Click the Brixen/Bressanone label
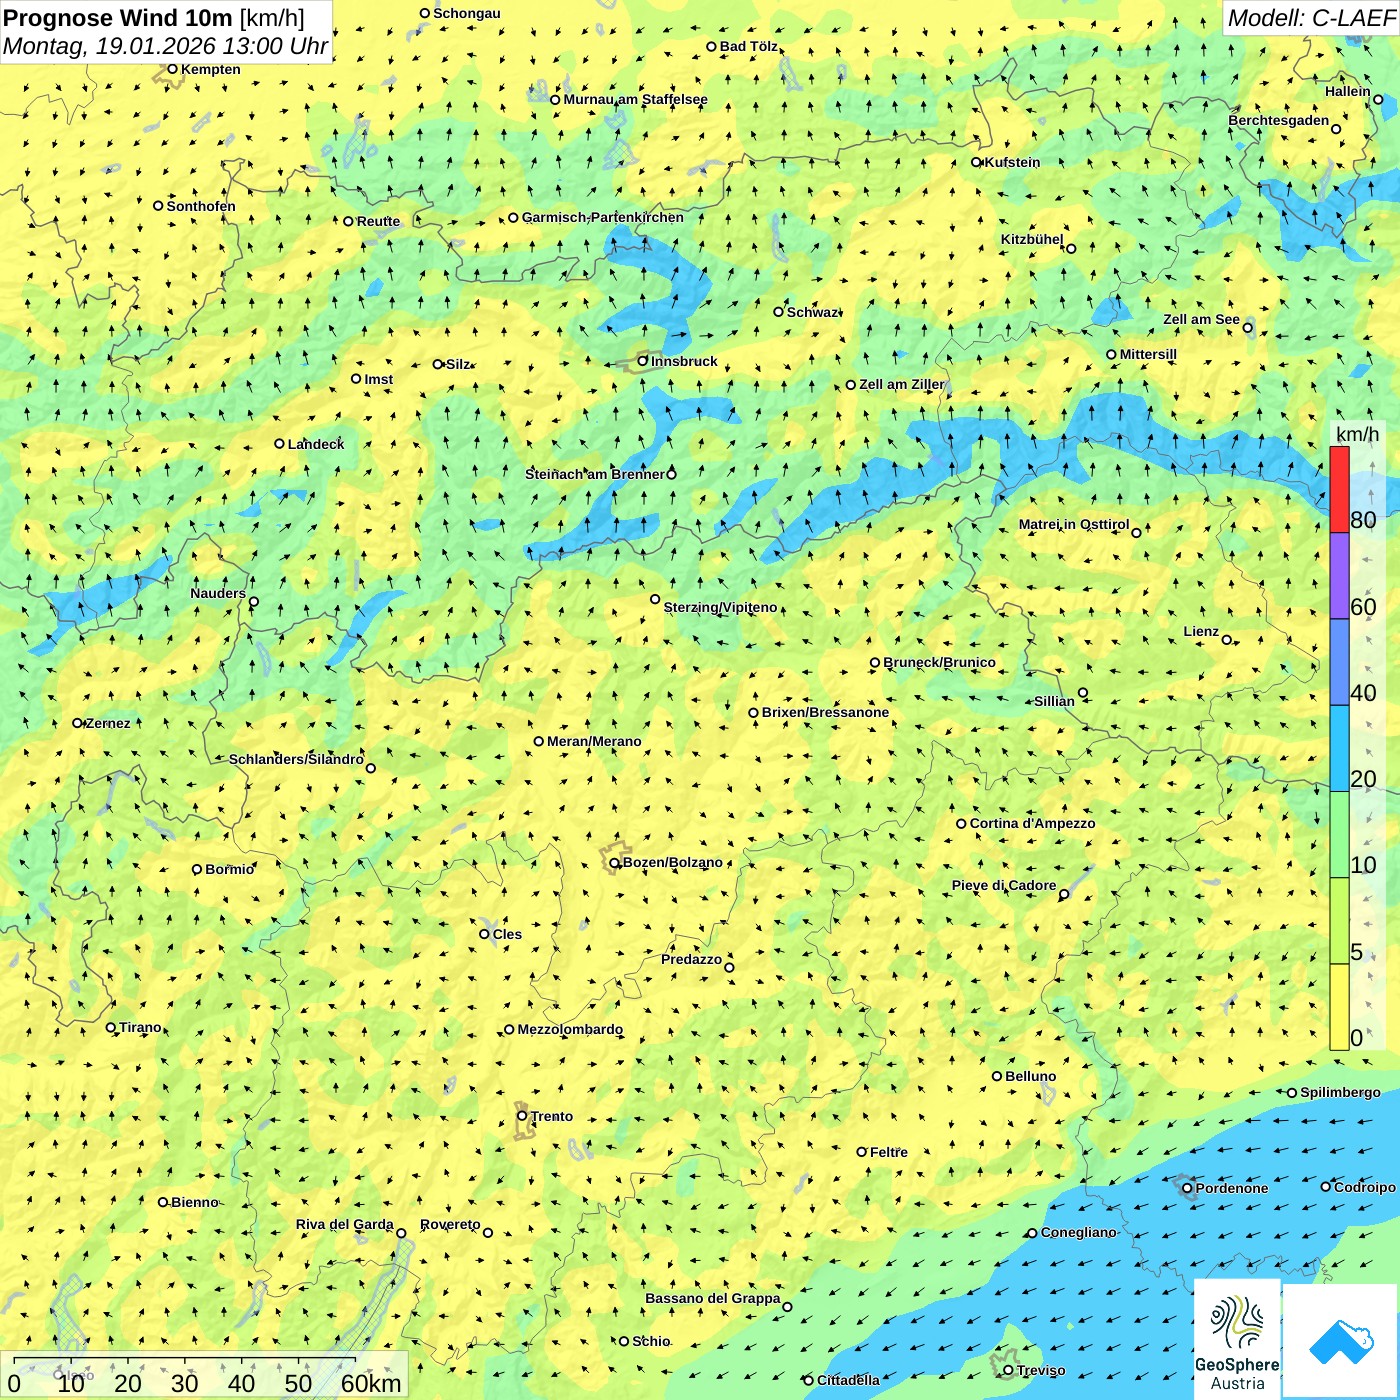The image size is (1400, 1400). 825,713
